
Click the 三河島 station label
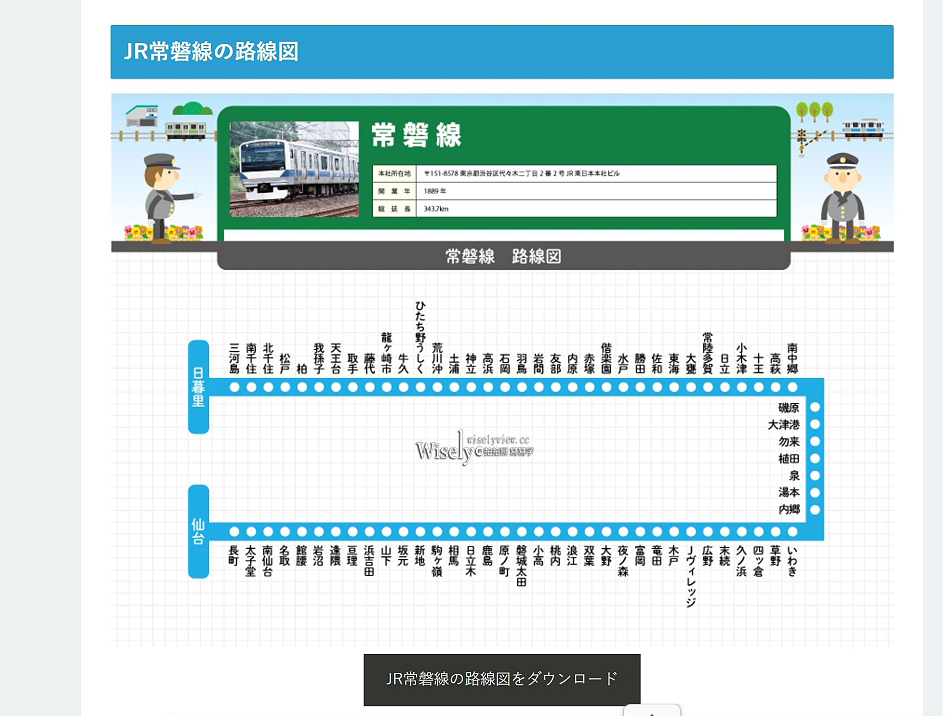point(234,359)
